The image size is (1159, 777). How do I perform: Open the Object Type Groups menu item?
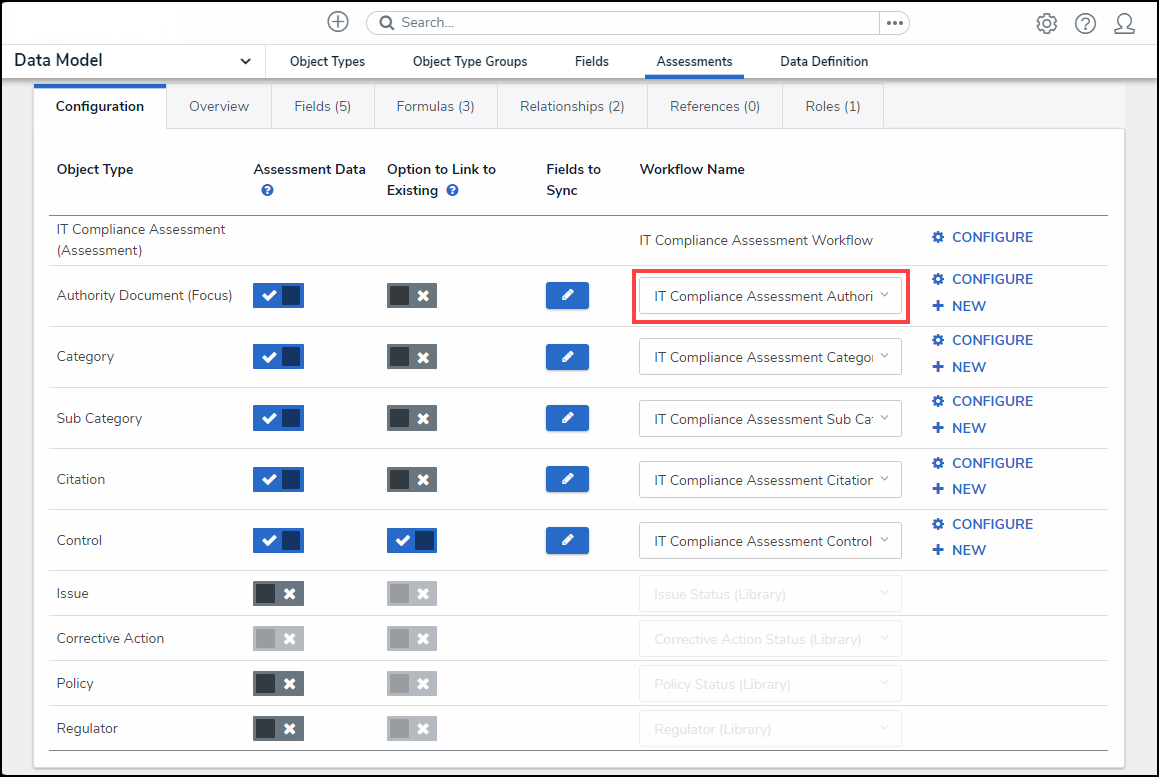[x=470, y=61]
